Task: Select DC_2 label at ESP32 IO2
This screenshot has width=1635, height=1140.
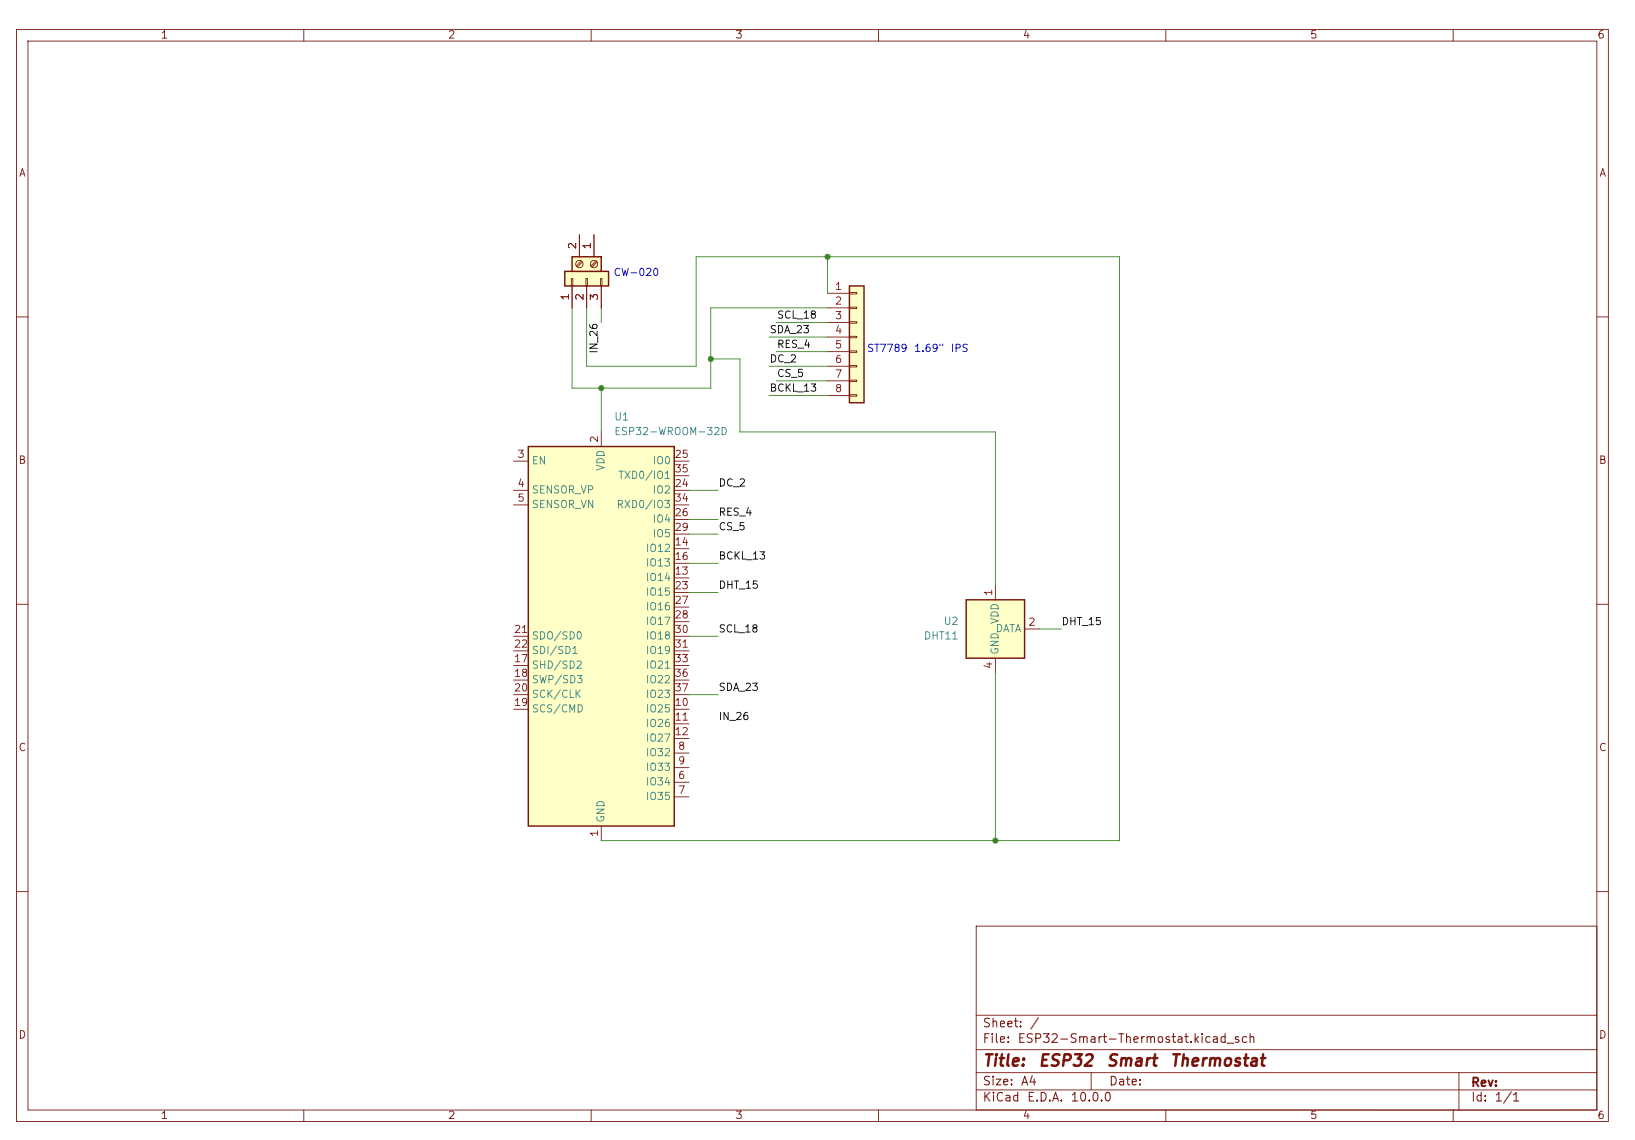Action: click(732, 483)
